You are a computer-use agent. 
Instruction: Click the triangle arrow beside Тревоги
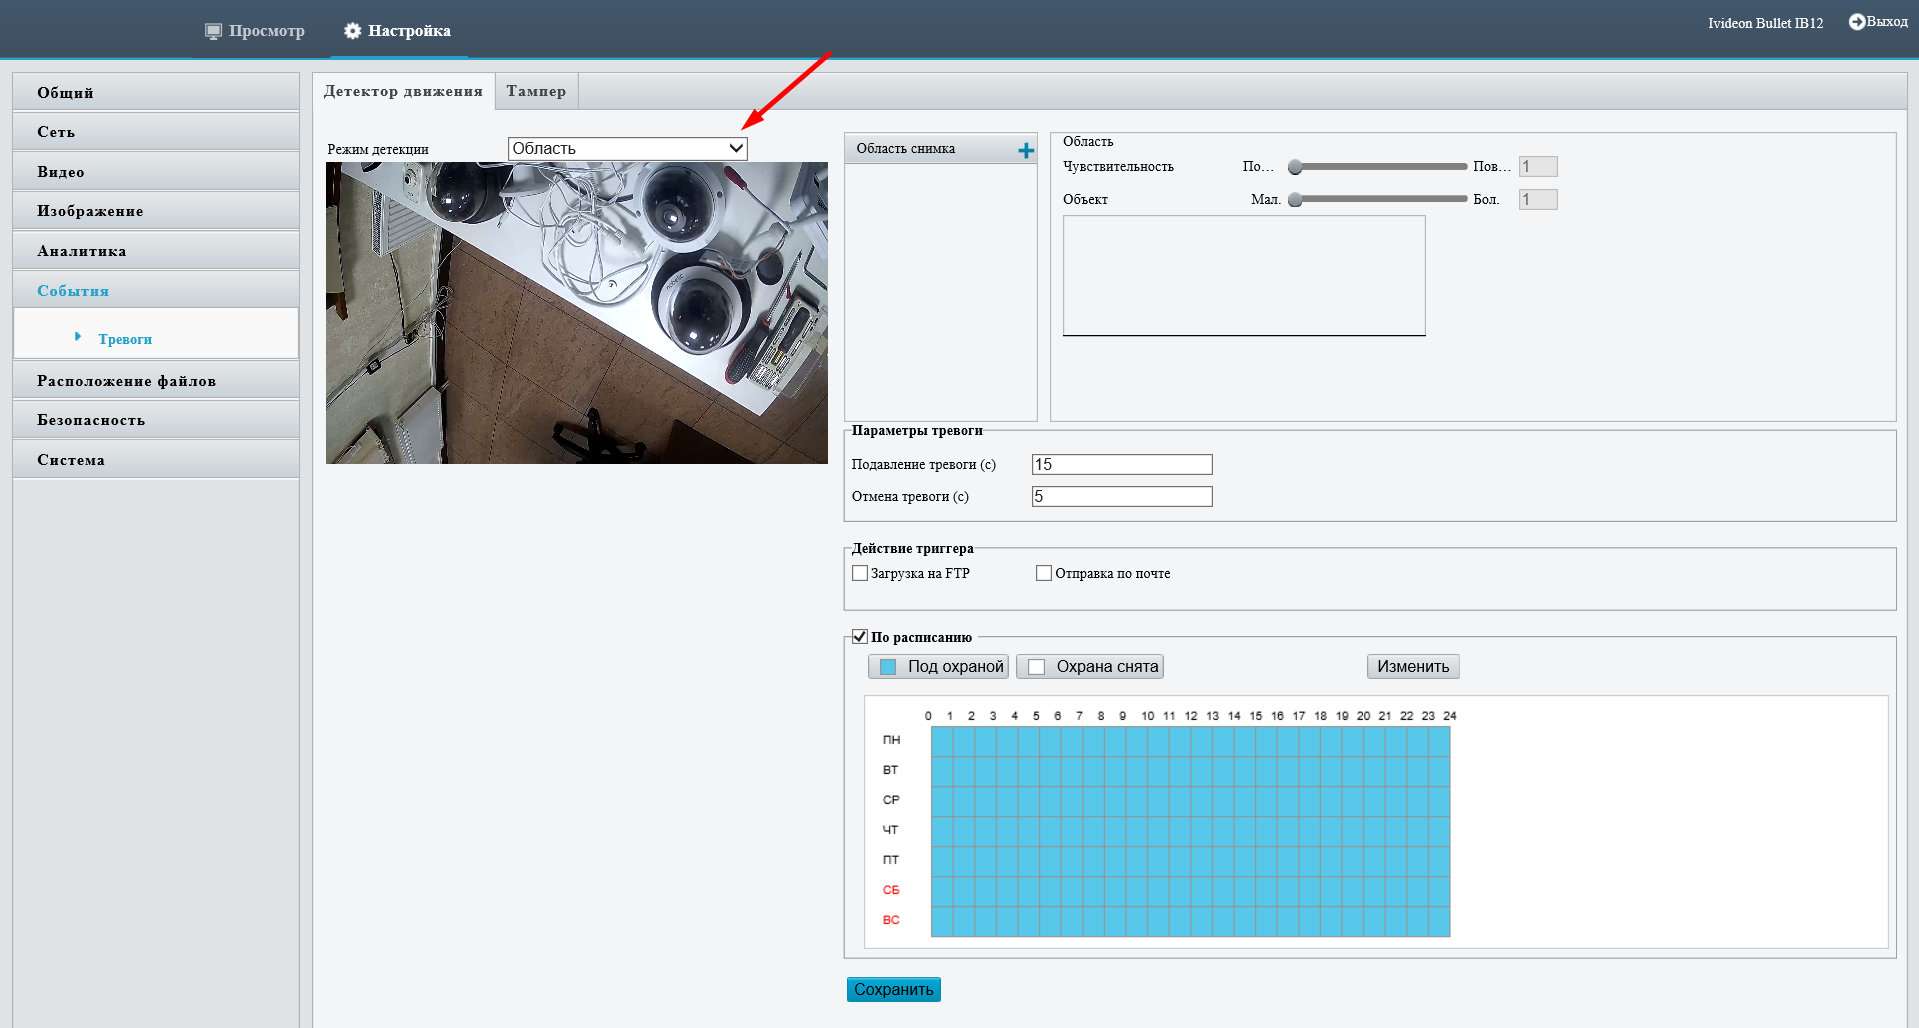click(78, 337)
